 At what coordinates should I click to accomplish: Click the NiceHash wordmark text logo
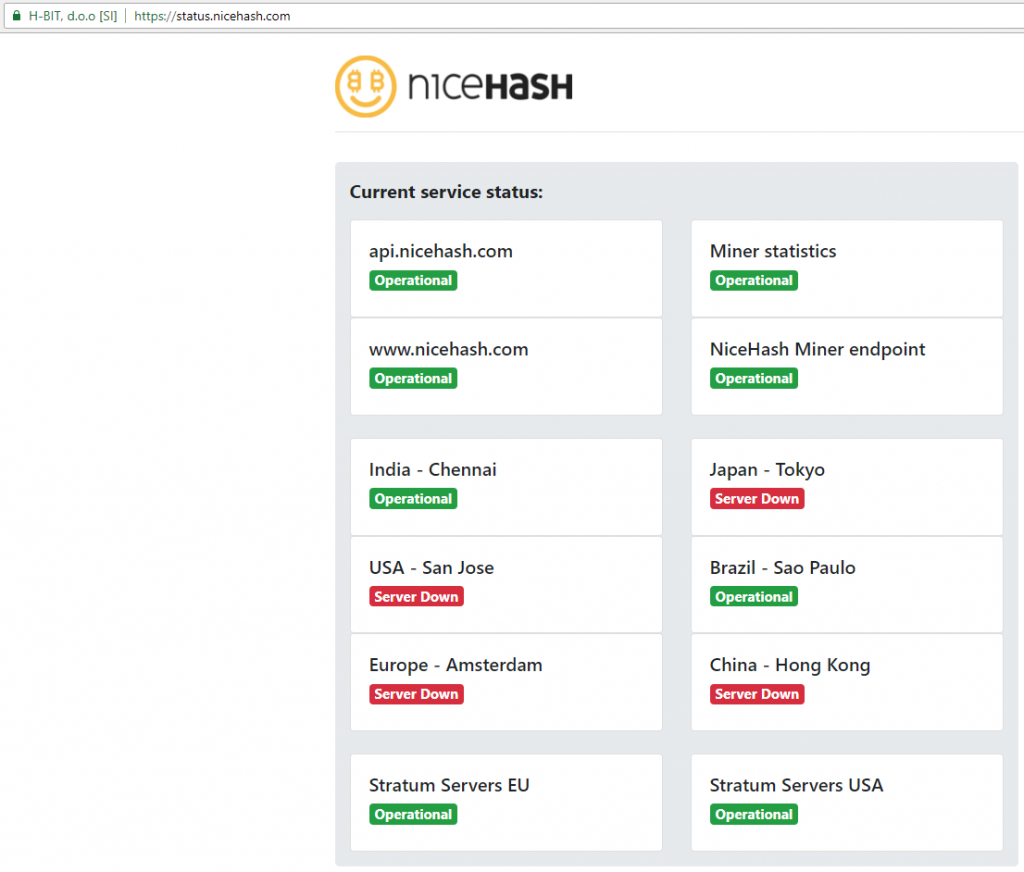click(490, 87)
